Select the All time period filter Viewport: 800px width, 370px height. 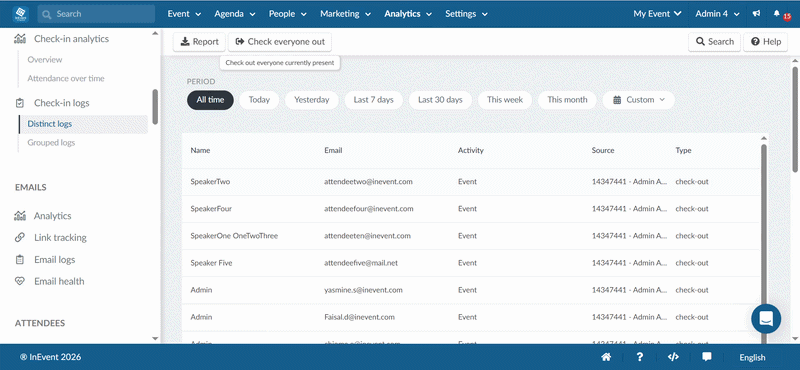[210, 100]
